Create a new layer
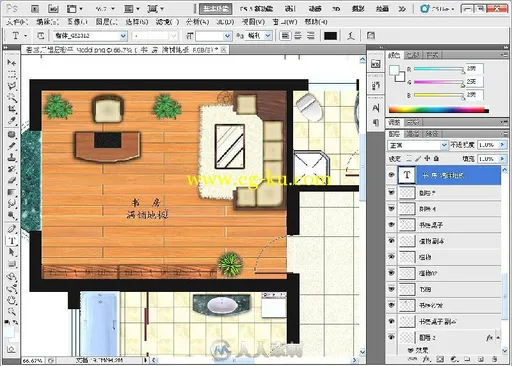 pos(481,360)
